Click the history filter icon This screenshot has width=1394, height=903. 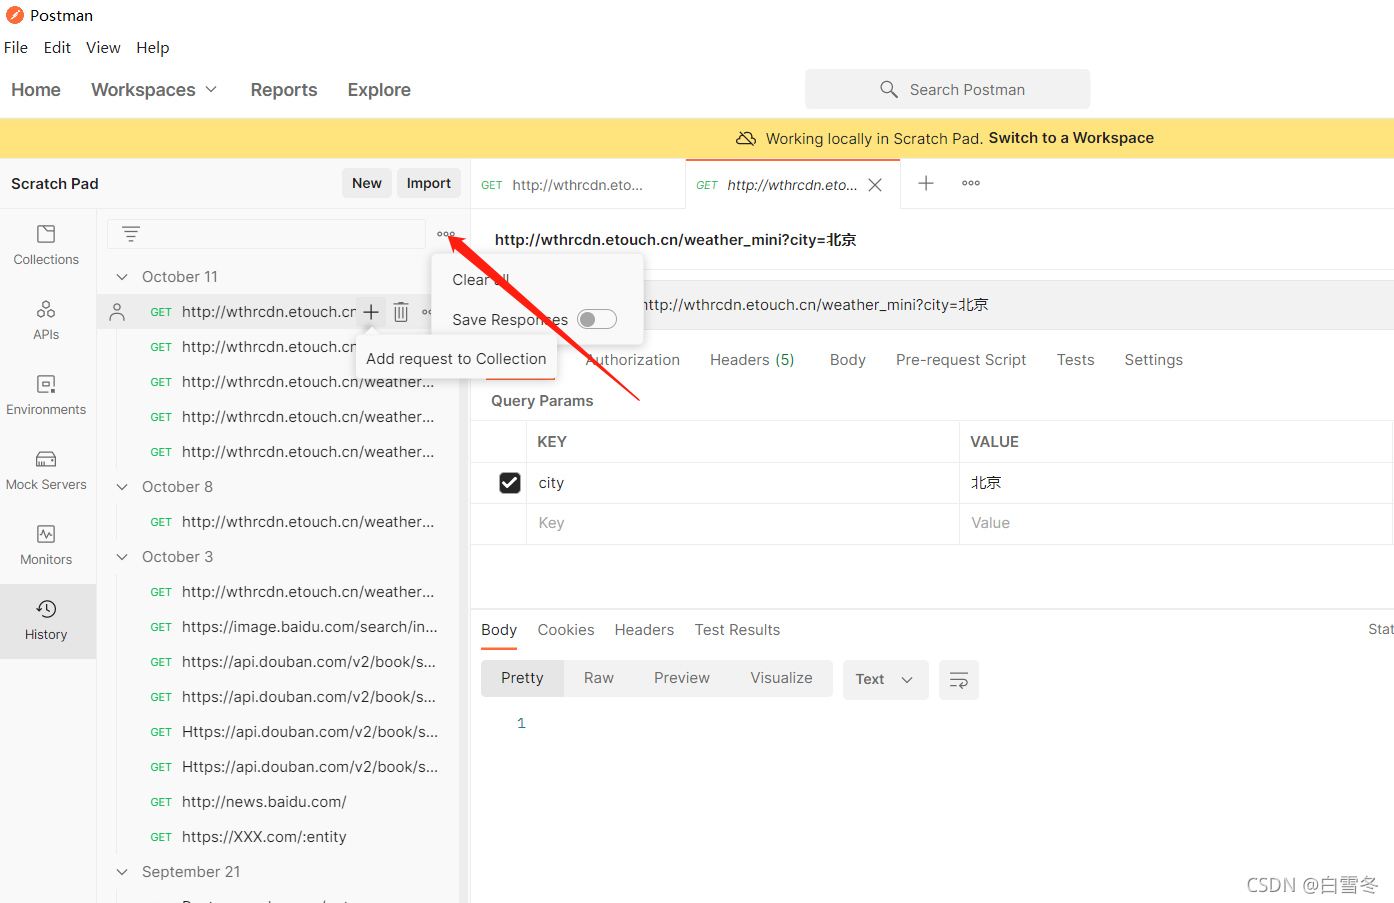(x=131, y=234)
